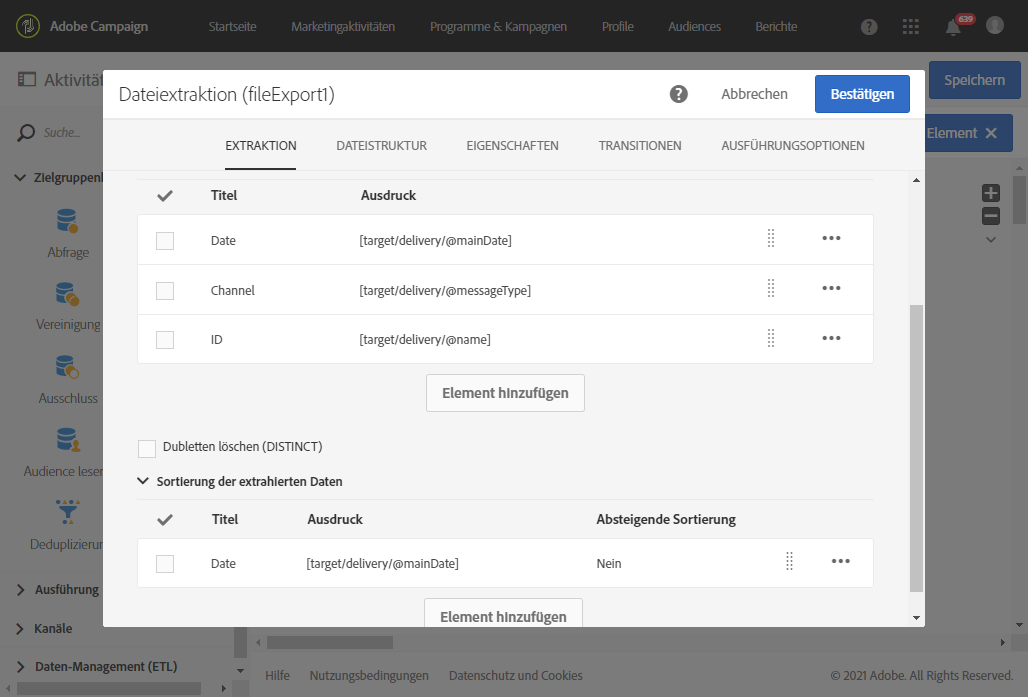The width and height of the screenshot is (1028, 697).
Task: Expand the Ausführung palette group
Action: pyautogui.click(x=21, y=590)
